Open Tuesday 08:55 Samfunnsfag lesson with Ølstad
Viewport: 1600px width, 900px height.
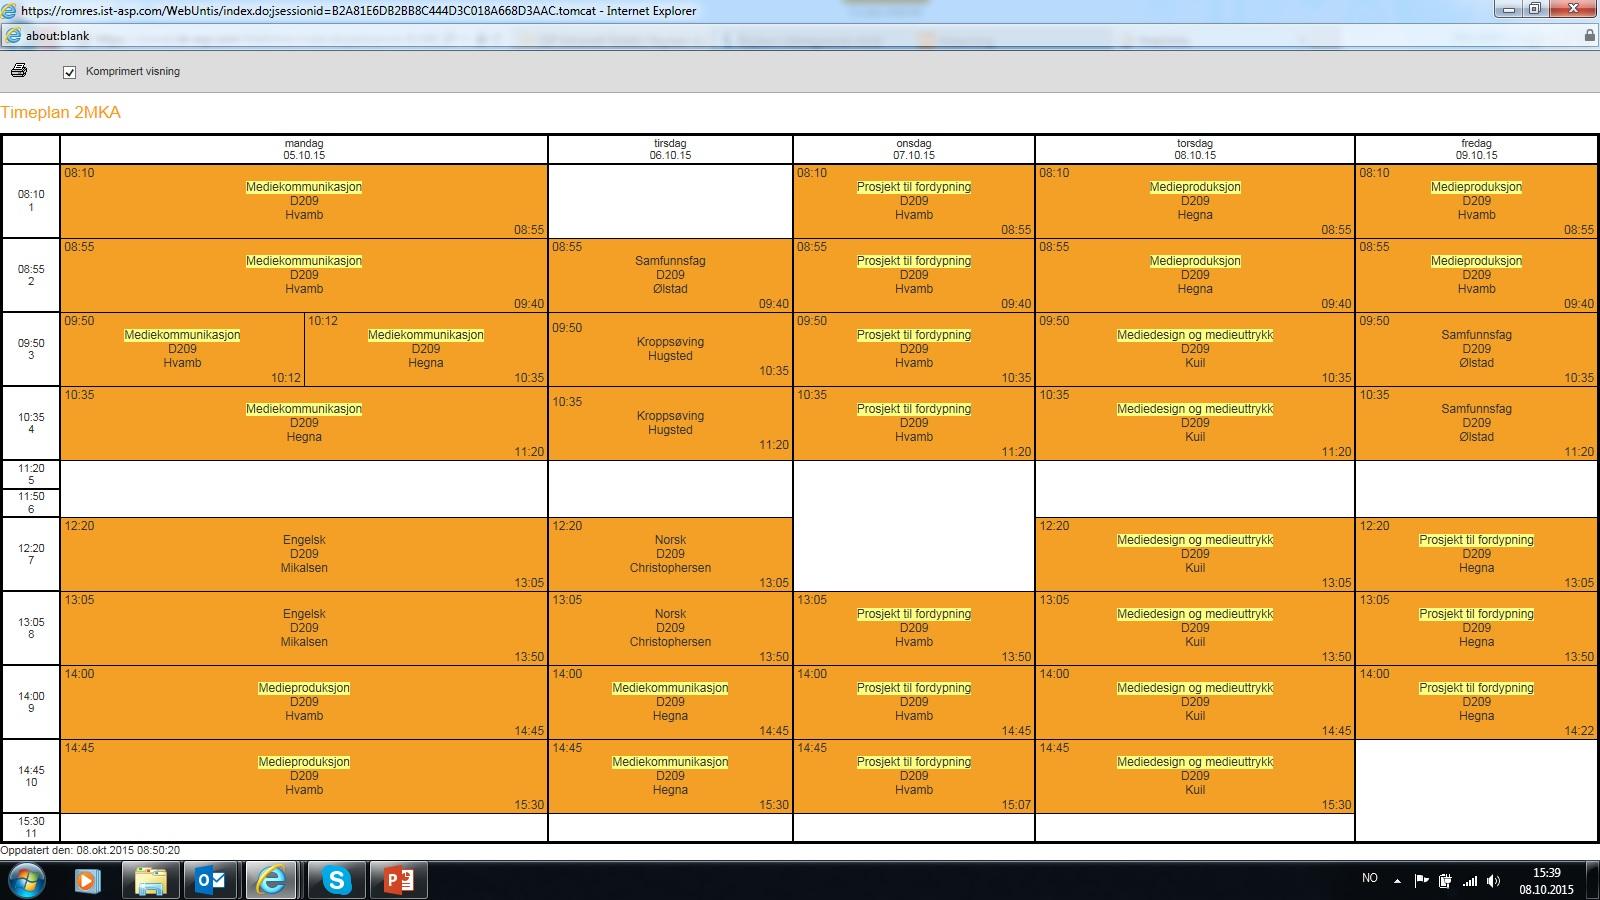click(670, 275)
